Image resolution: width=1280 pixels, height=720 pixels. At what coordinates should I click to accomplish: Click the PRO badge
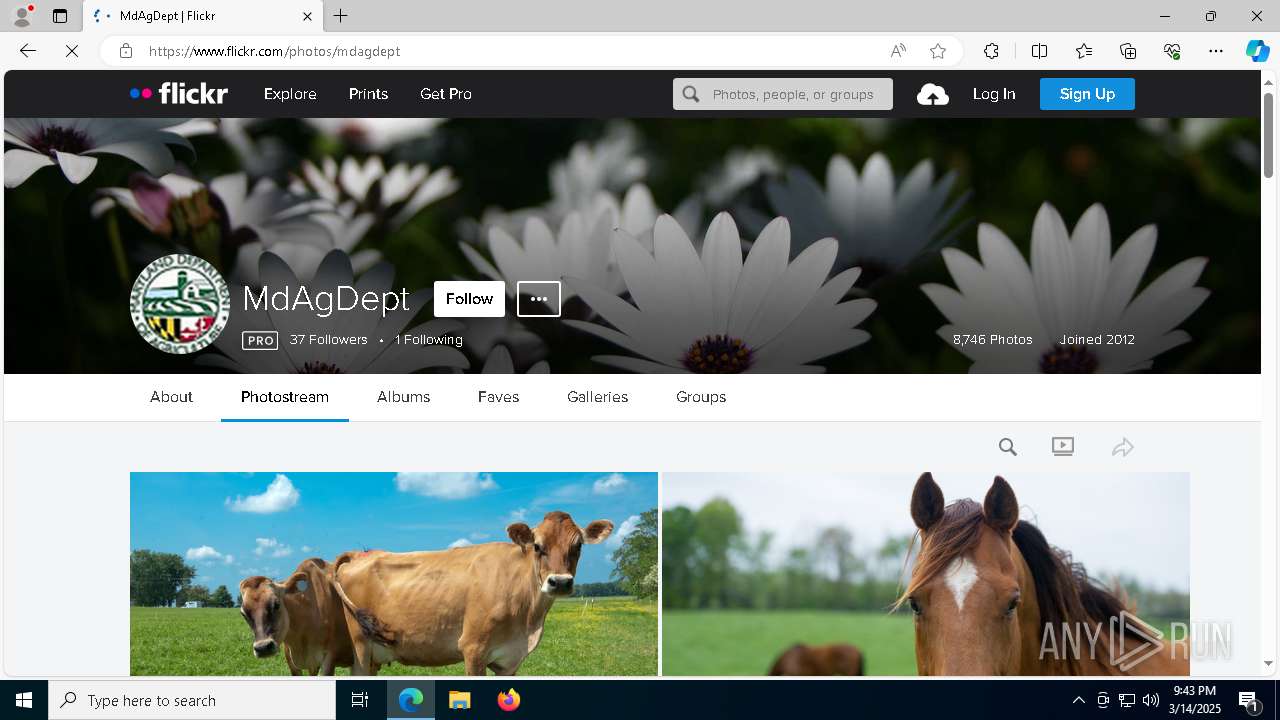260,341
